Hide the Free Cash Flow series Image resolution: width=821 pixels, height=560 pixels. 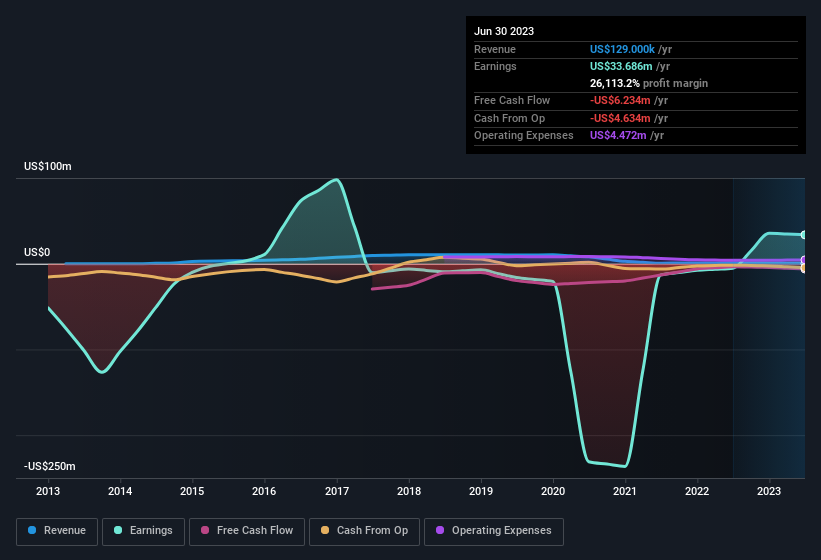coord(246,531)
